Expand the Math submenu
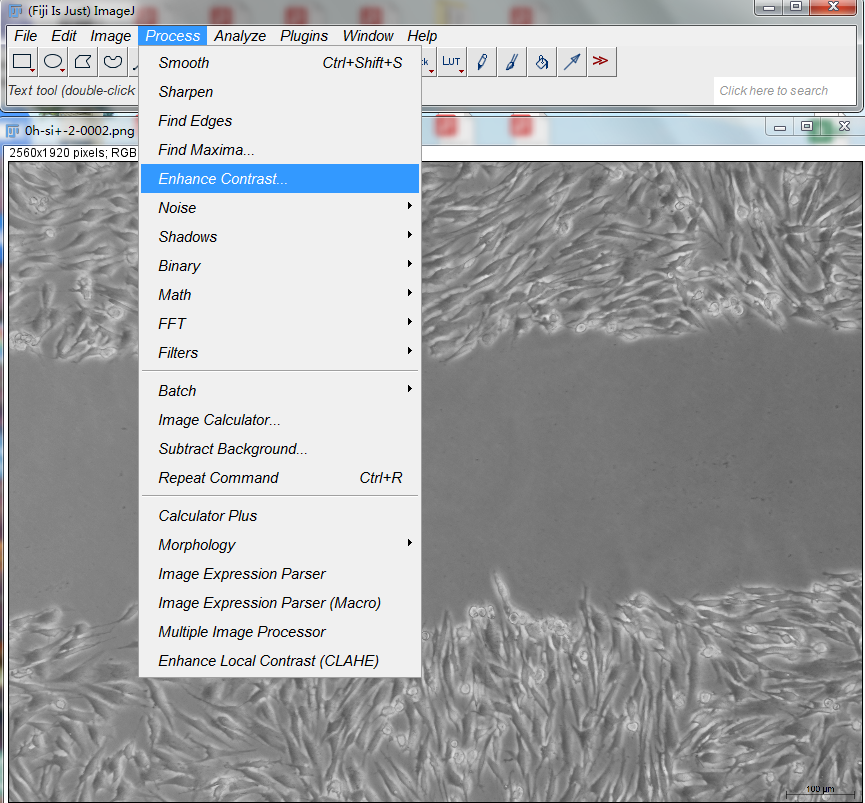Image resolution: width=865 pixels, height=803 pixels. [280, 295]
